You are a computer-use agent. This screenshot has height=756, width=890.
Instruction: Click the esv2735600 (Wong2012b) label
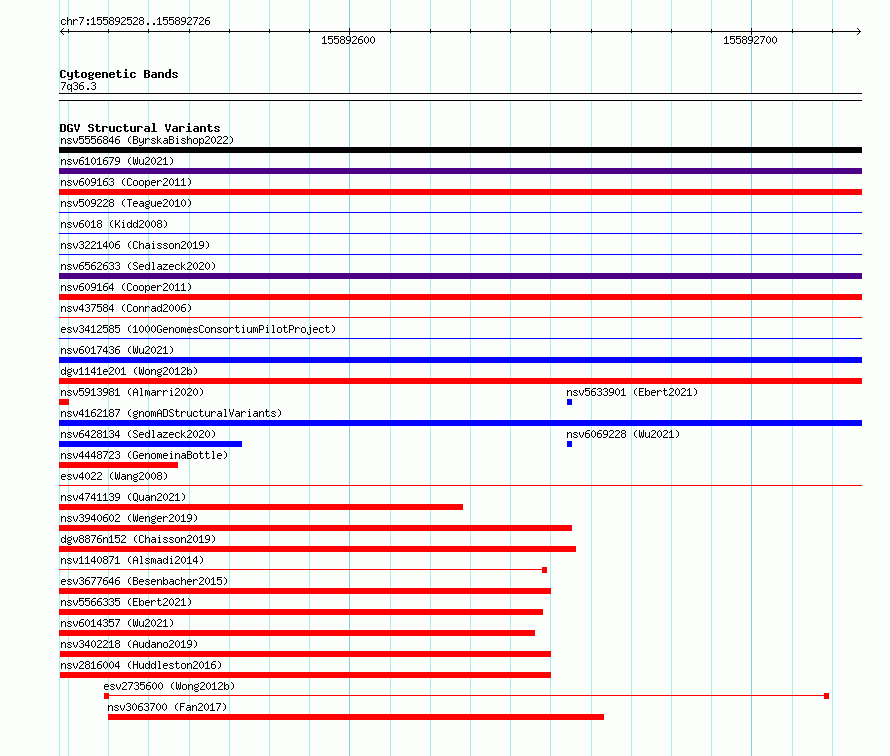coord(169,686)
